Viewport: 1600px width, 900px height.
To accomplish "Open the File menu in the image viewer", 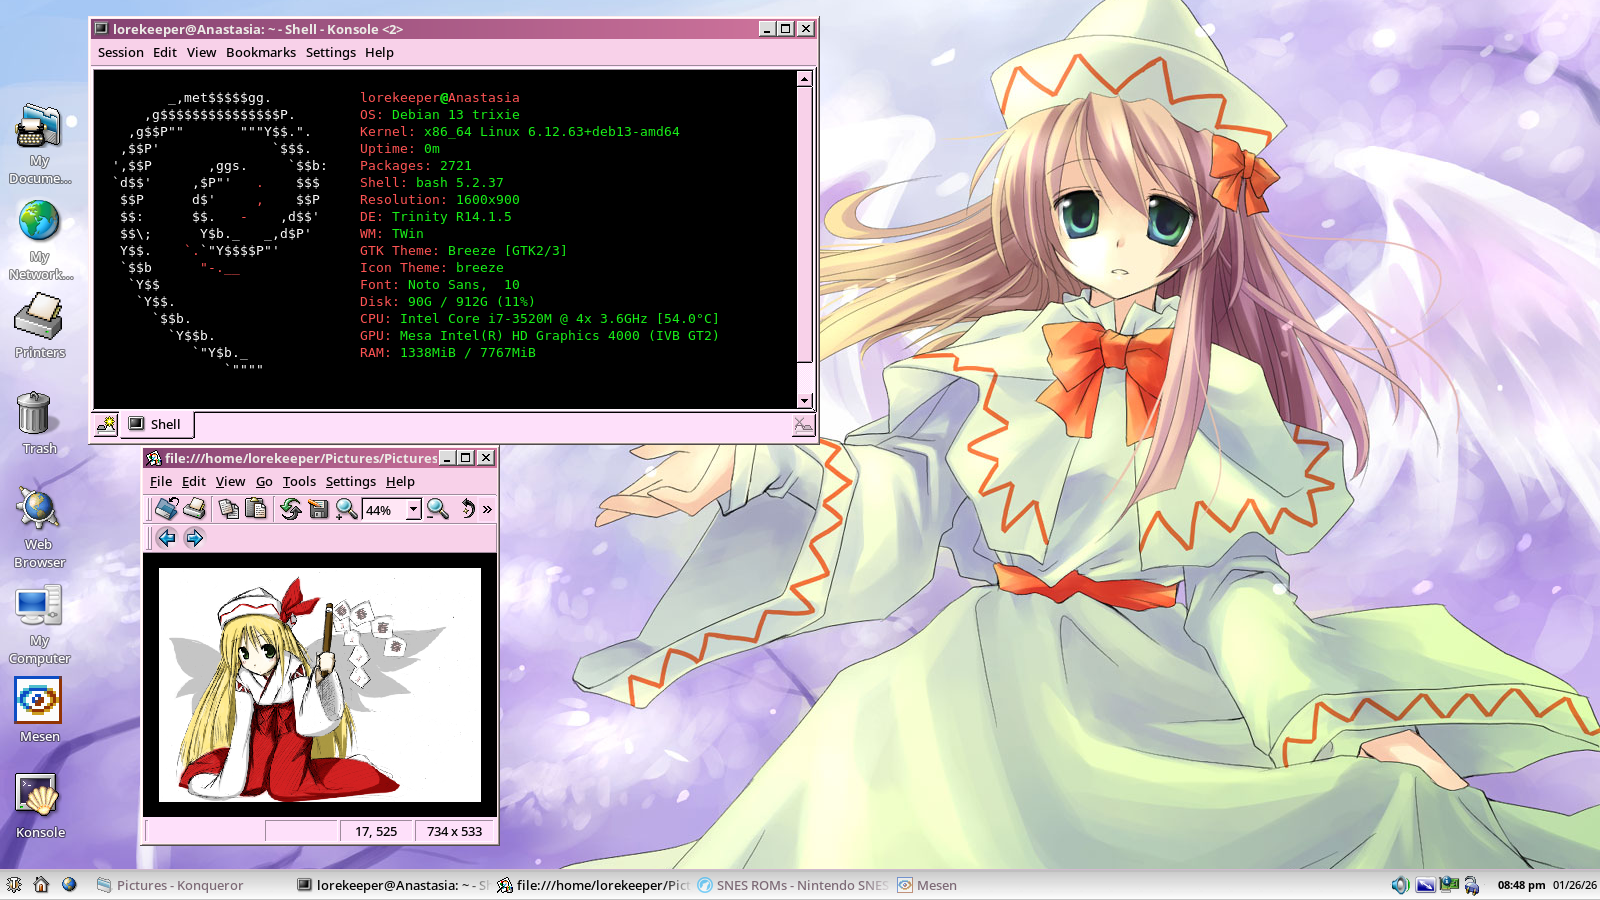I will tap(161, 482).
